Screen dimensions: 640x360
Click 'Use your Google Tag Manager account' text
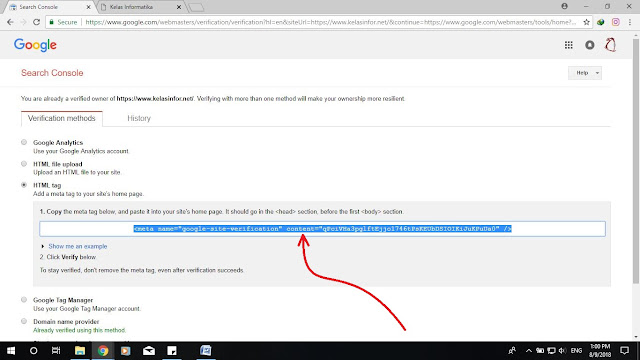point(87,309)
